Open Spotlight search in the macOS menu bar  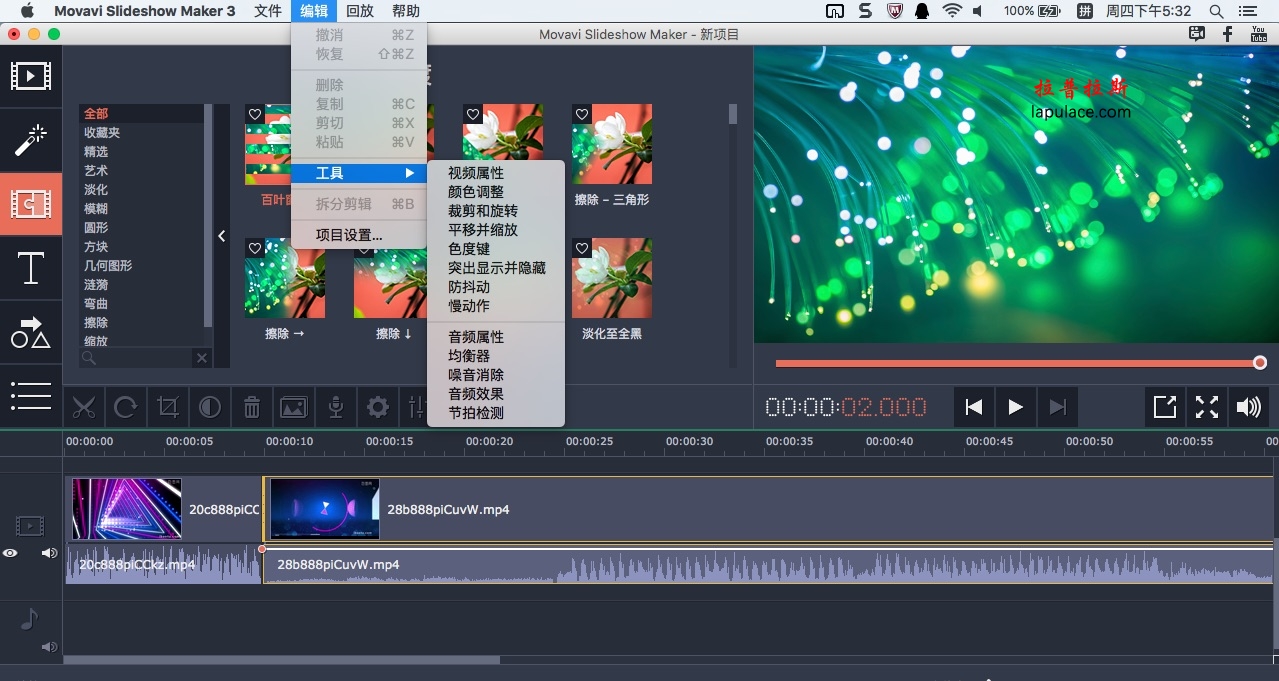[x=1216, y=11]
